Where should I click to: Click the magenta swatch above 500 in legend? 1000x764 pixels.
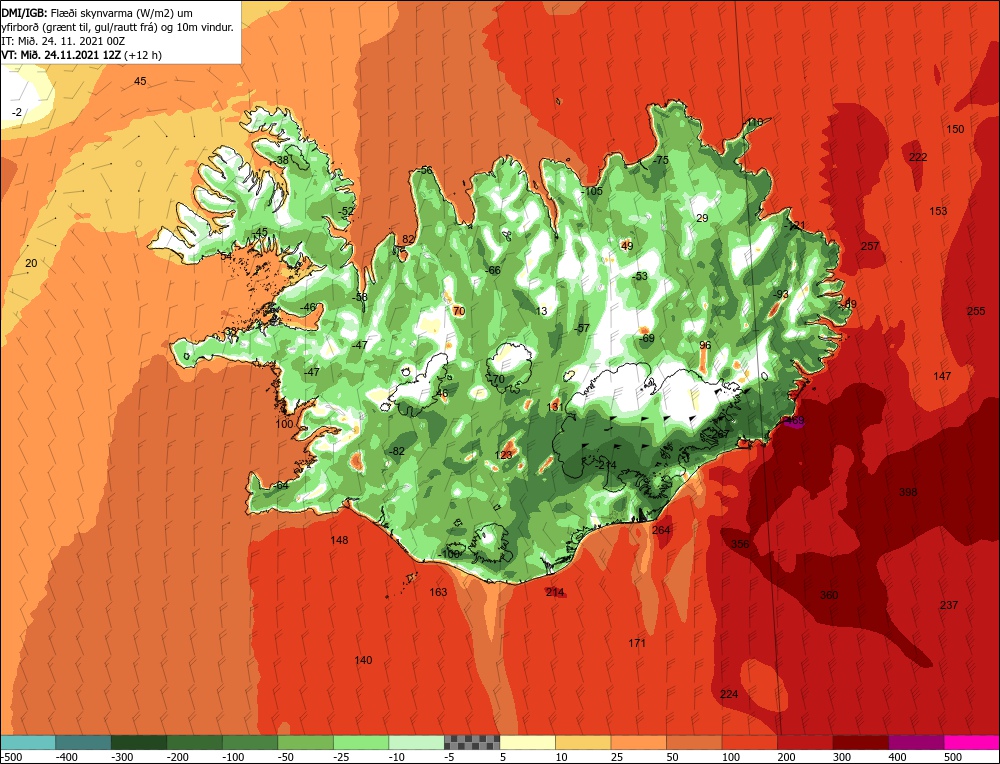click(x=971, y=742)
